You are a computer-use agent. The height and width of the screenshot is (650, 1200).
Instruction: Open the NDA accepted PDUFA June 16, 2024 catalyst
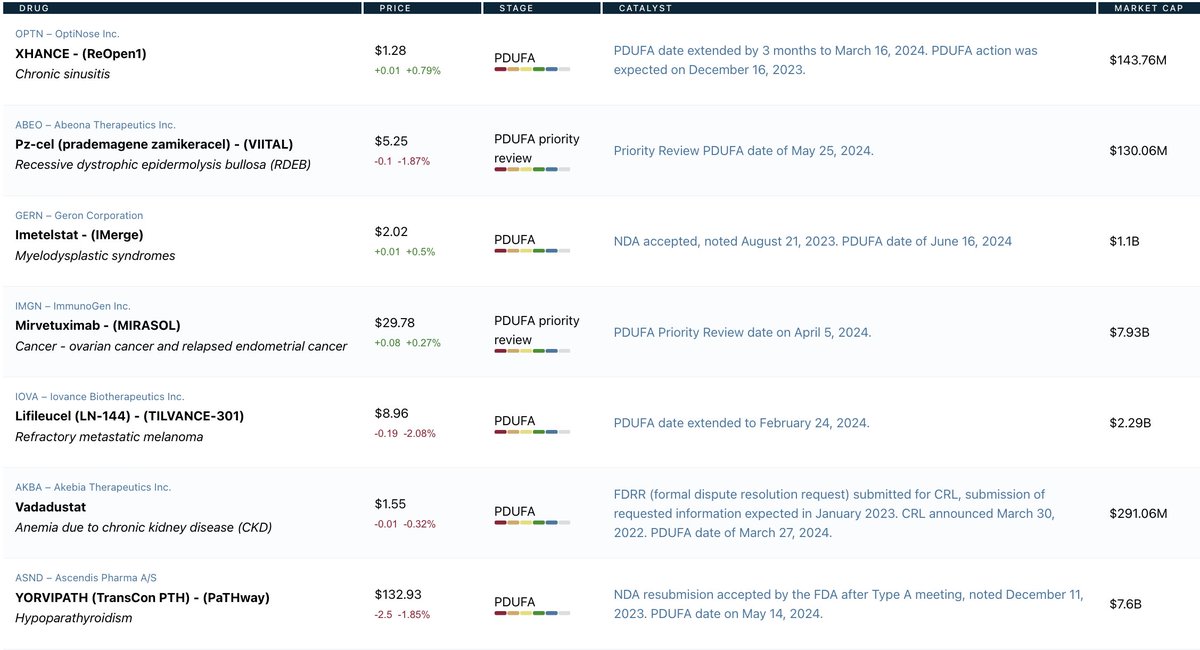click(812, 241)
